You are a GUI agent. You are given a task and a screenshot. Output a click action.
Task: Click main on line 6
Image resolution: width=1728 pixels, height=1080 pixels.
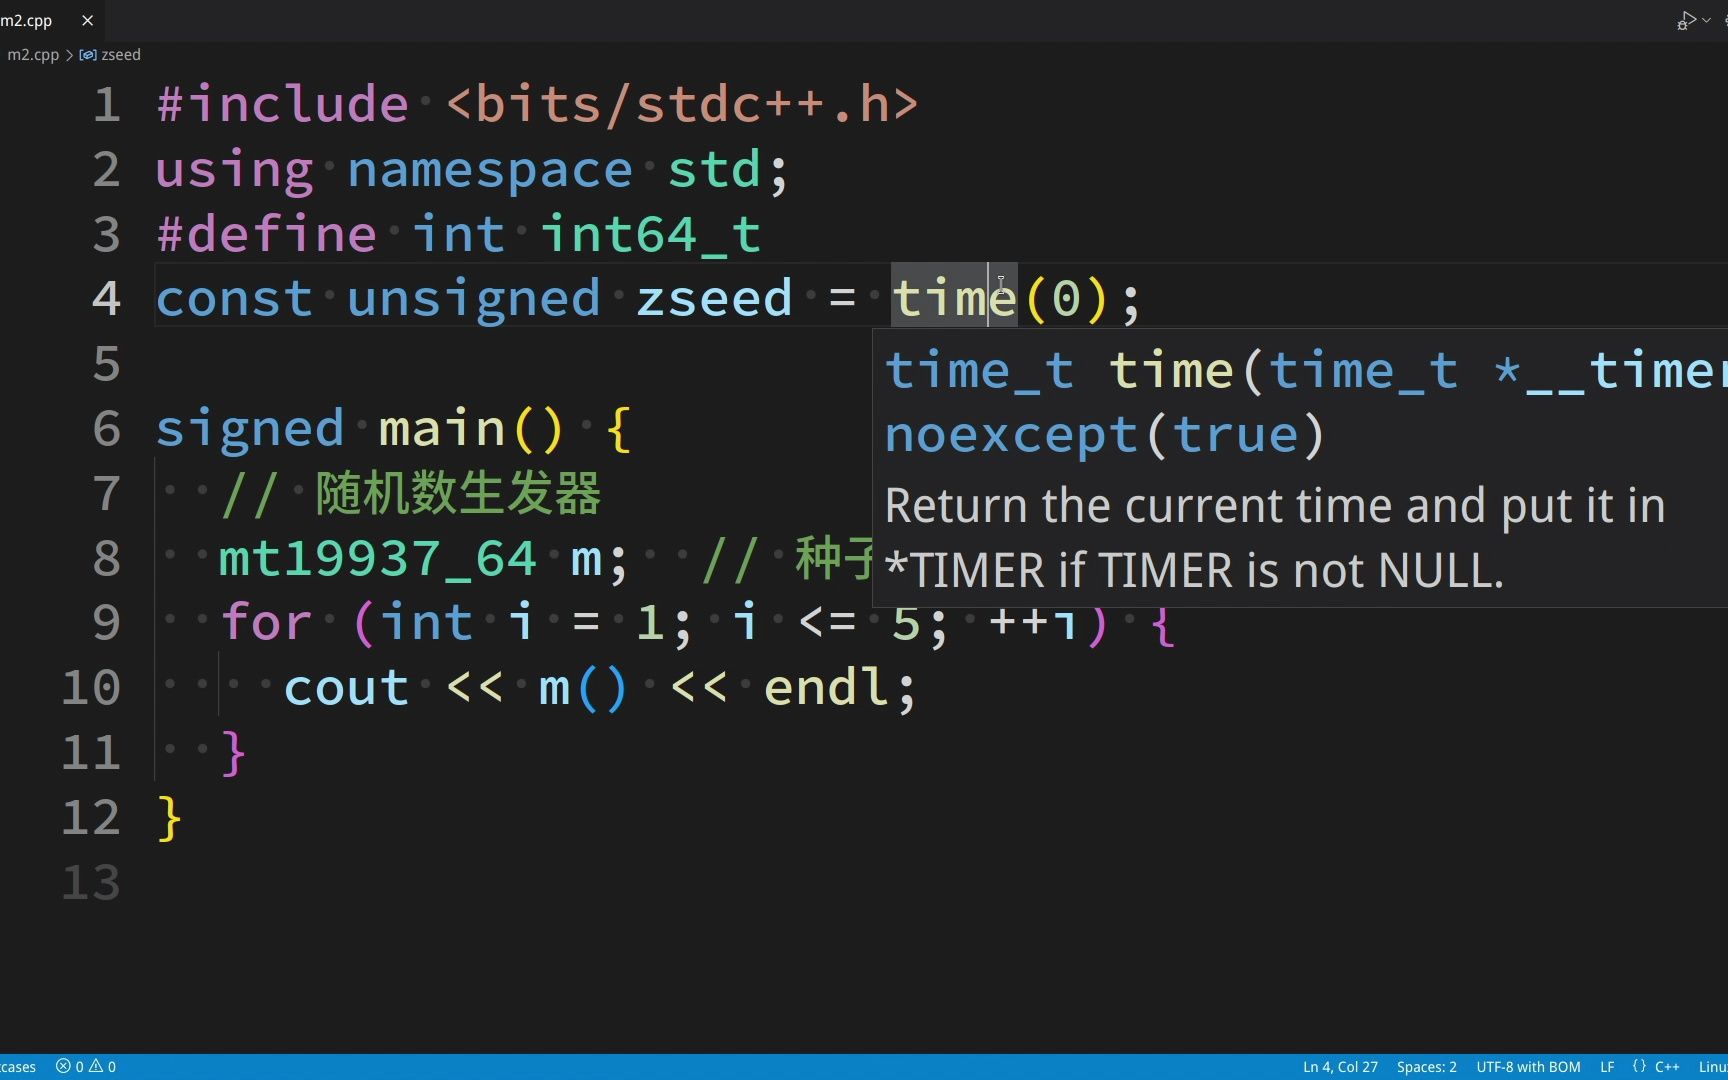(442, 428)
